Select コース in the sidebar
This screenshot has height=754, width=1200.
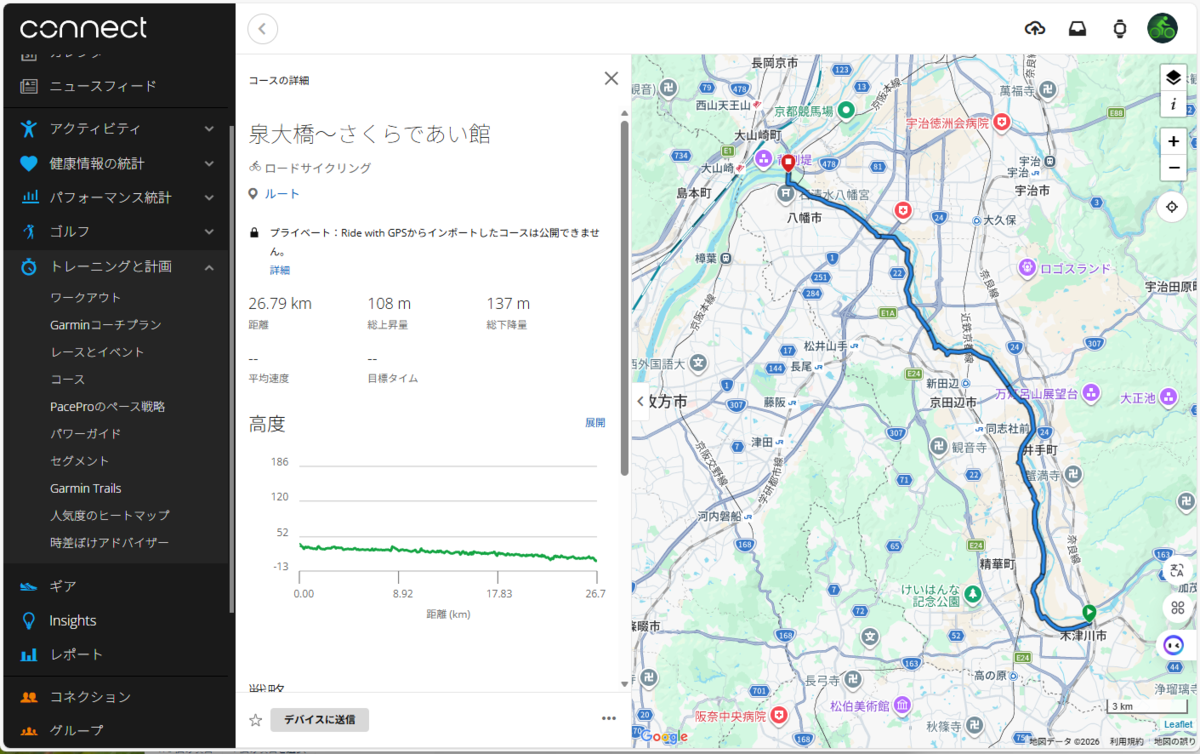point(68,380)
